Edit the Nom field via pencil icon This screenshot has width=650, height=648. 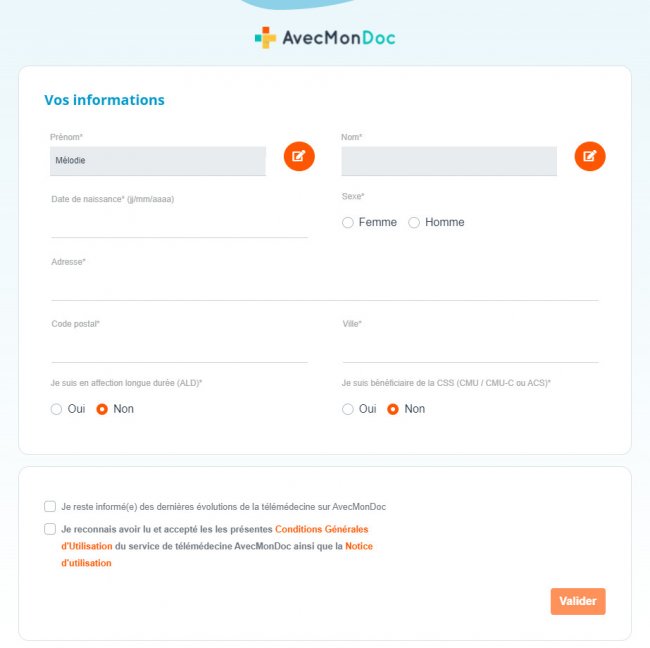pyautogui.click(x=590, y=156)
